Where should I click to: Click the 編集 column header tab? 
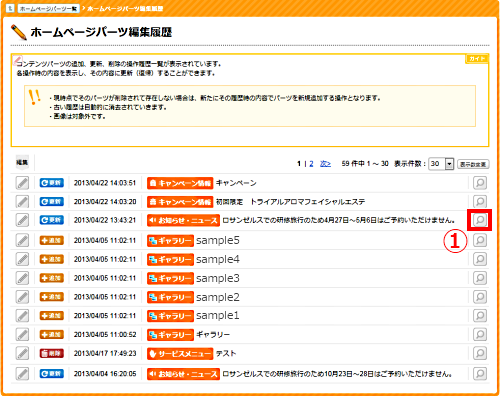point(22,162)
